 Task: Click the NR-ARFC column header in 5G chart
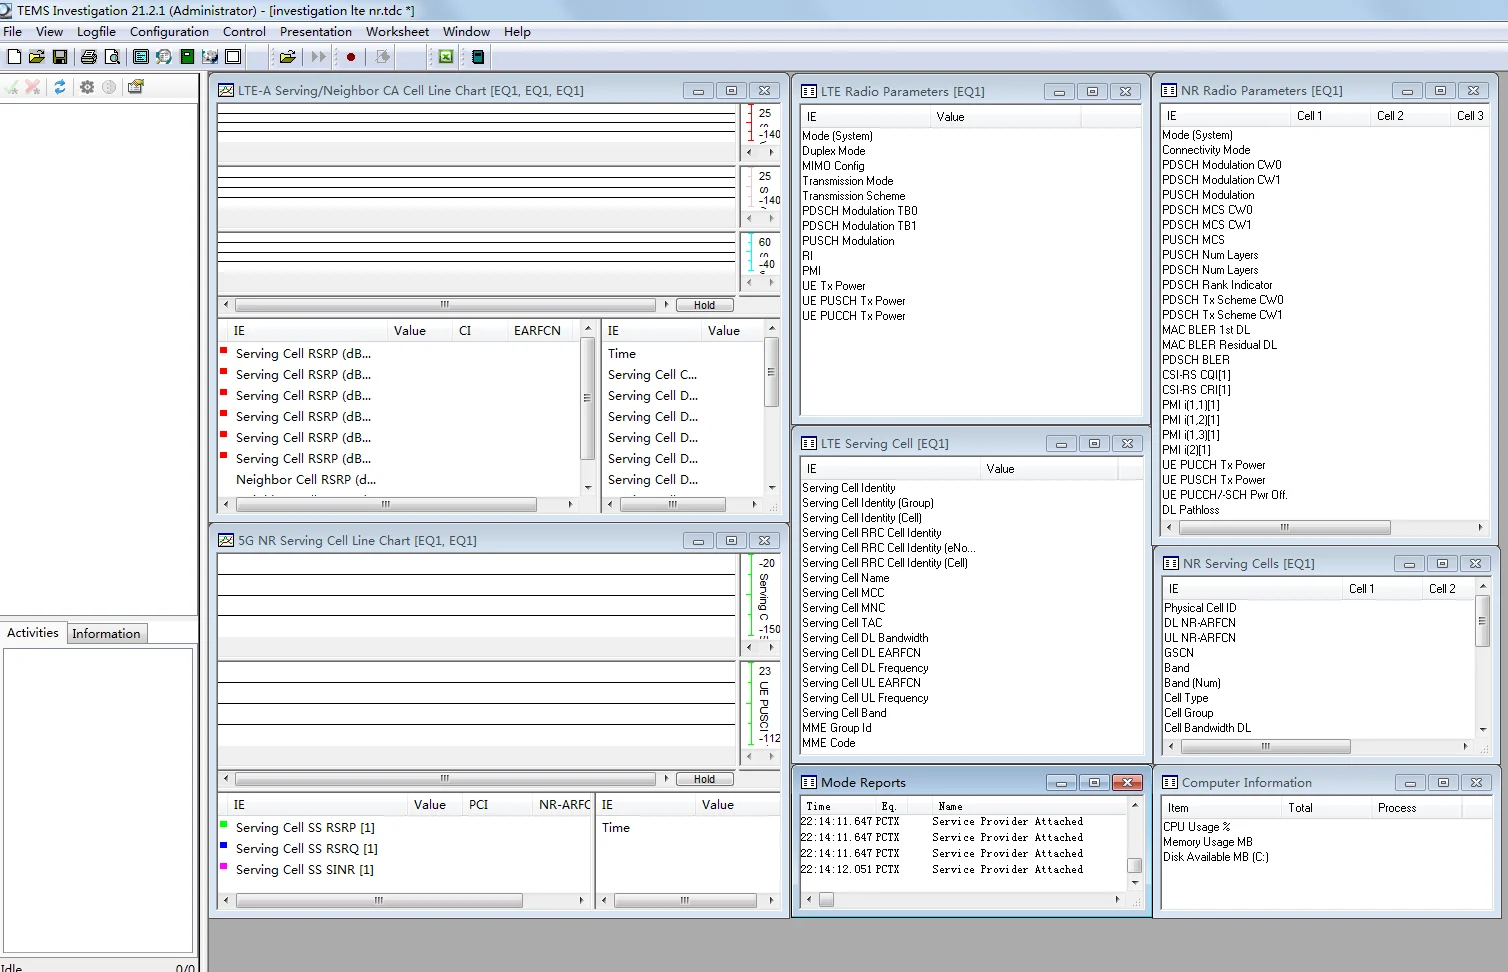click(x=563, y=805)
